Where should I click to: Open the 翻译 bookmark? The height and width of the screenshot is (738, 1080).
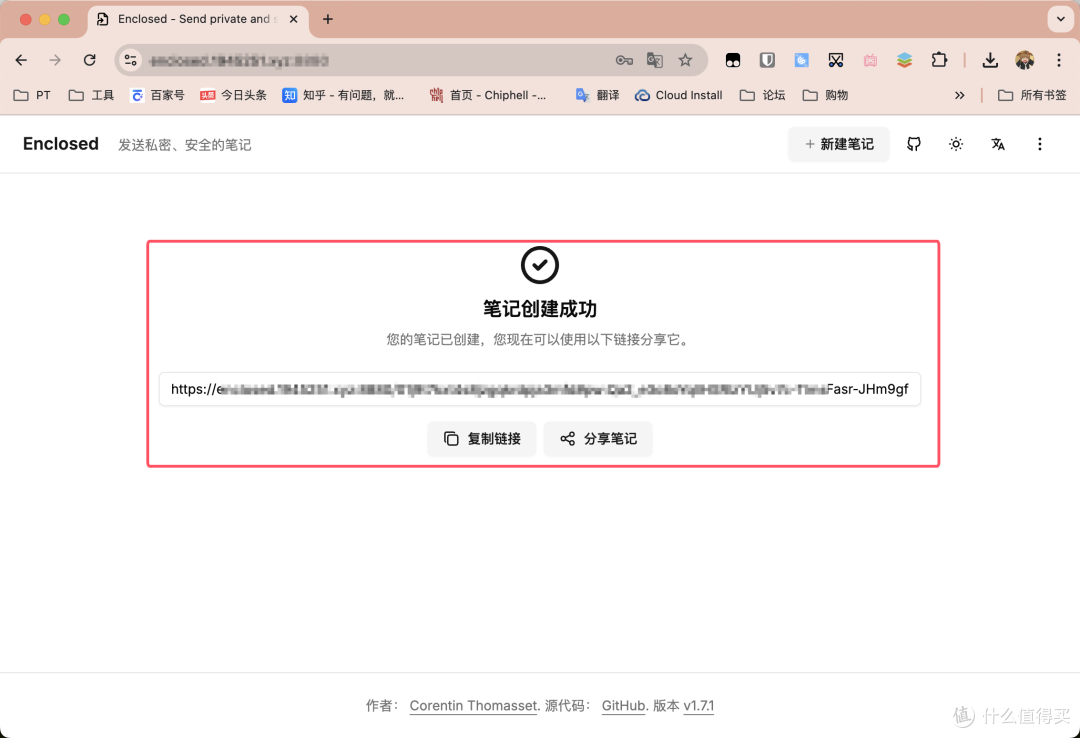click(x=597, y=95)
